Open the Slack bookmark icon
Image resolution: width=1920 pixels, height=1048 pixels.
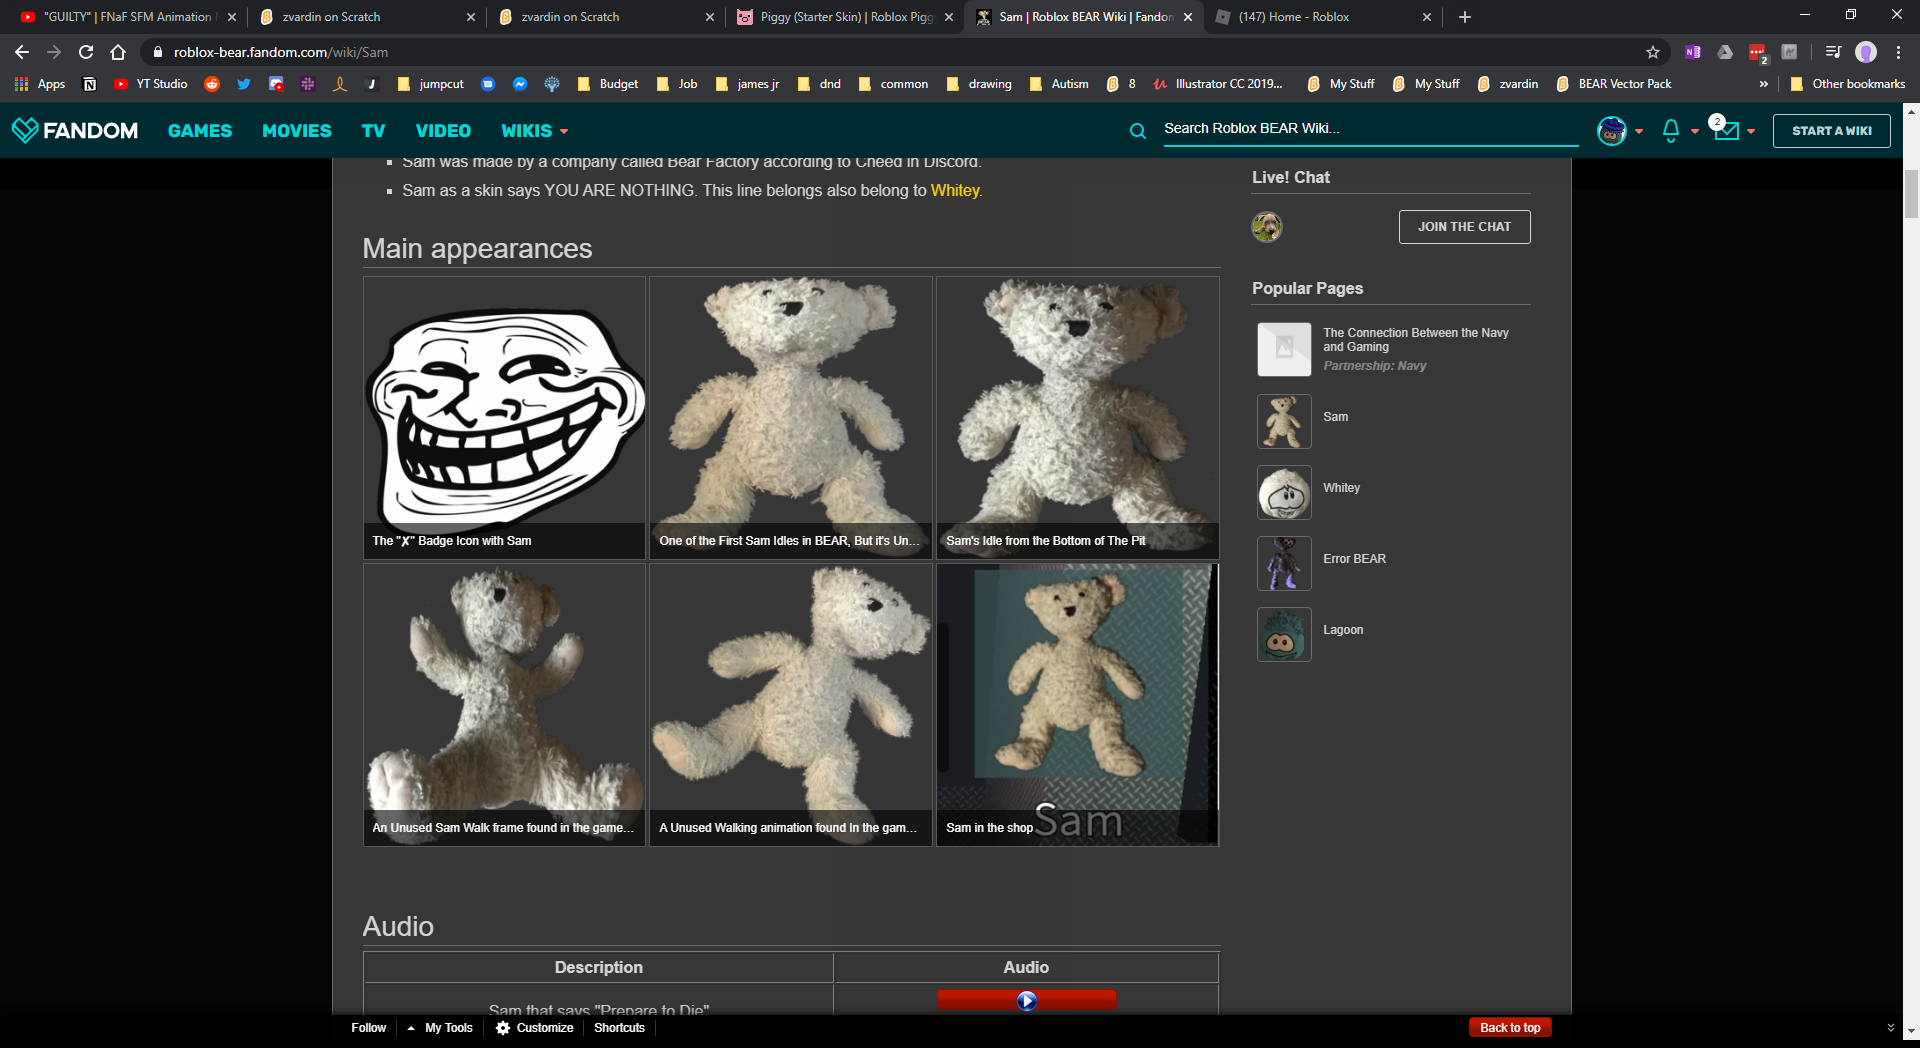point(308,84)
